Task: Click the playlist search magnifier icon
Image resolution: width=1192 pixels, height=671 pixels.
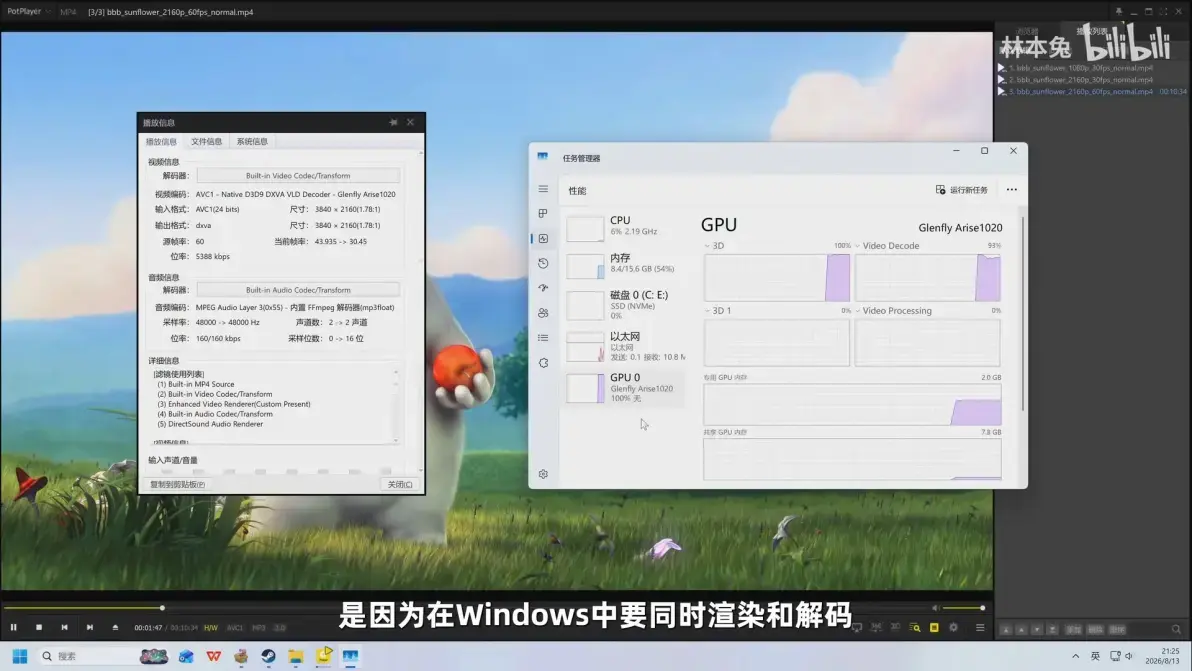Action: coord(1176,629)
